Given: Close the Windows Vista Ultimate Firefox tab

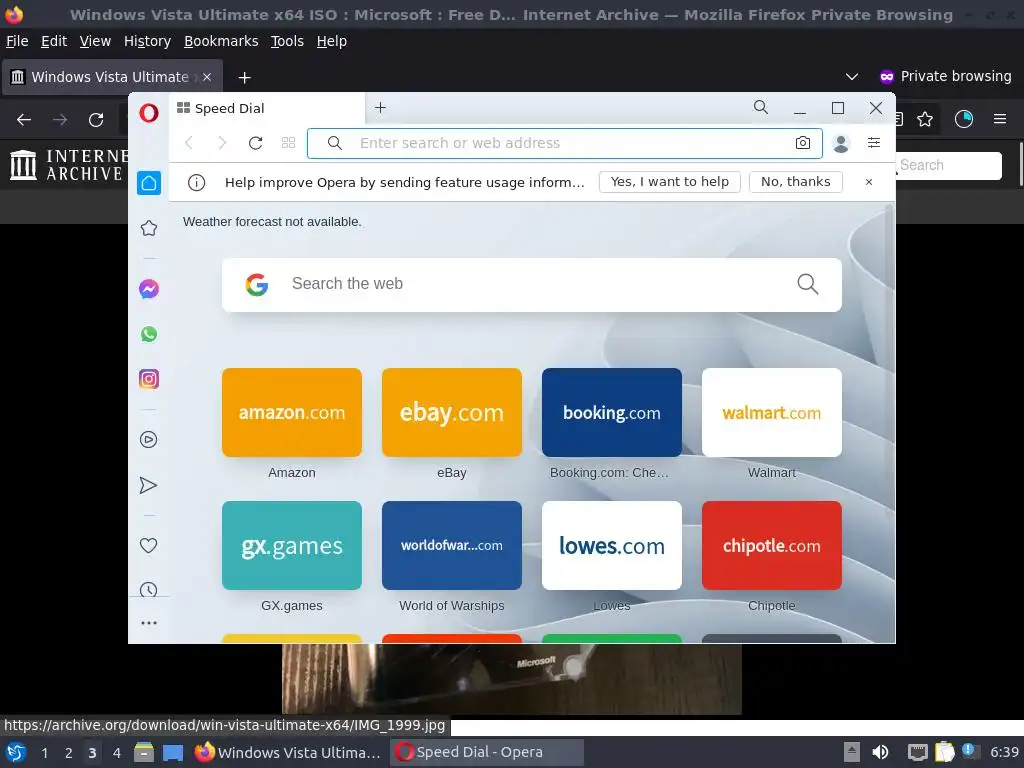Looking at the screenshot, I should coord(206,77).
